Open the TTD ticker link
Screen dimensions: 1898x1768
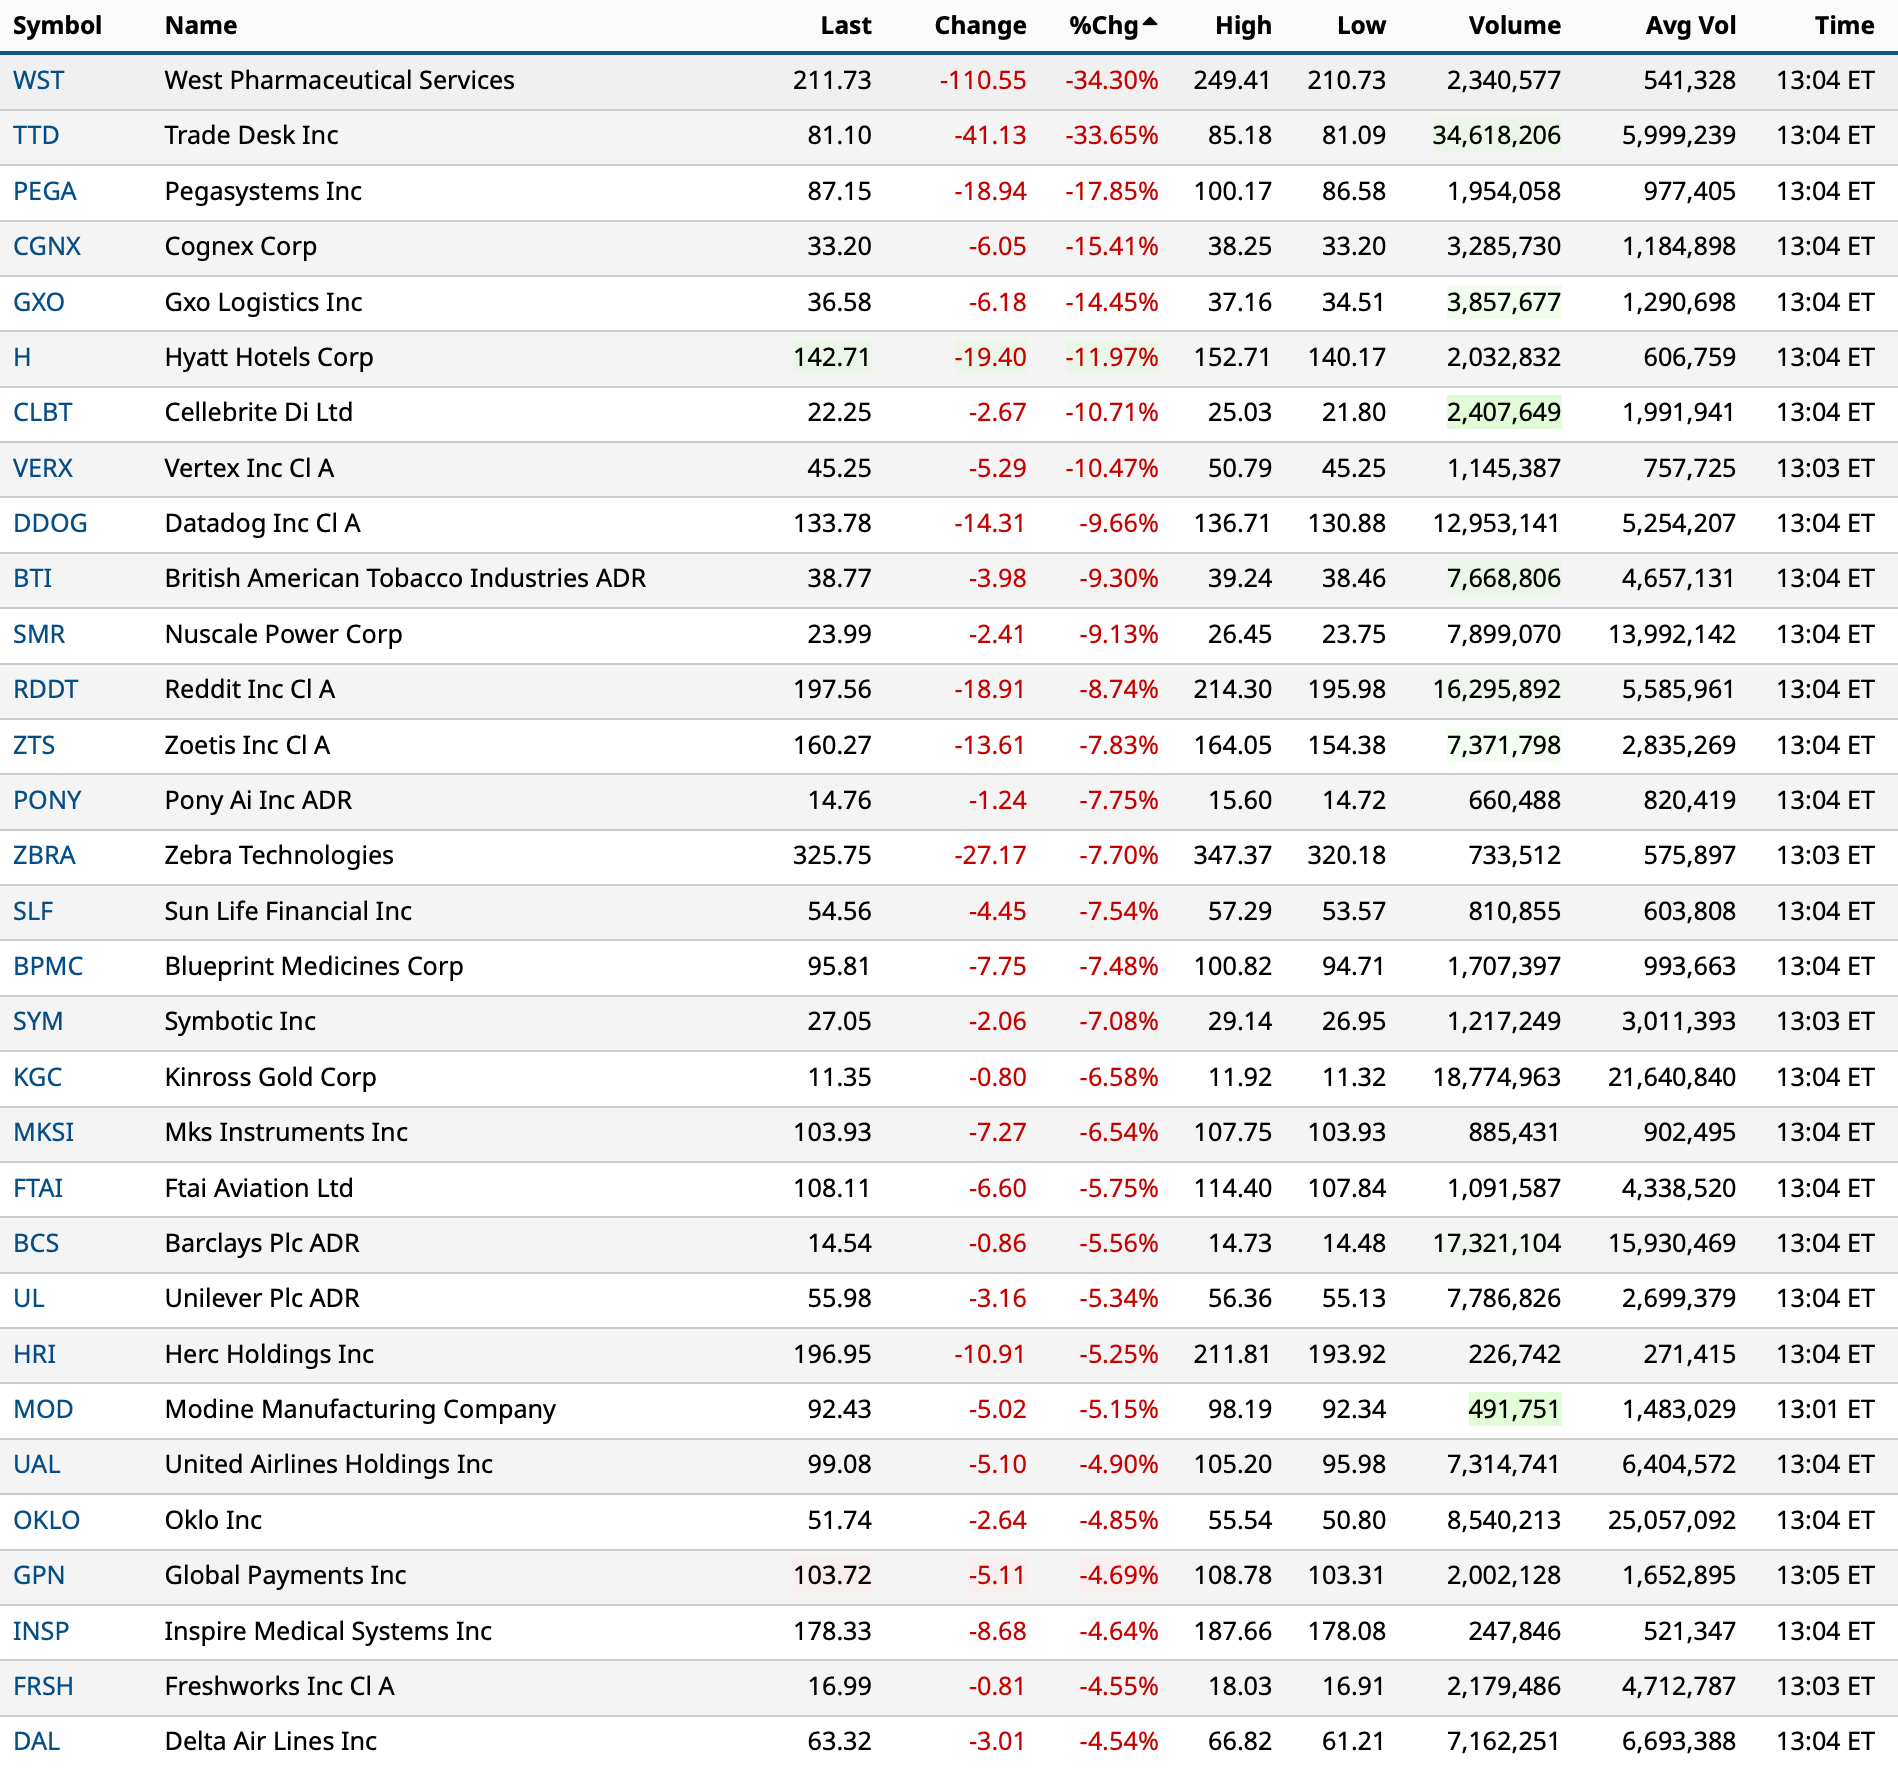click(x=36, y=136)
